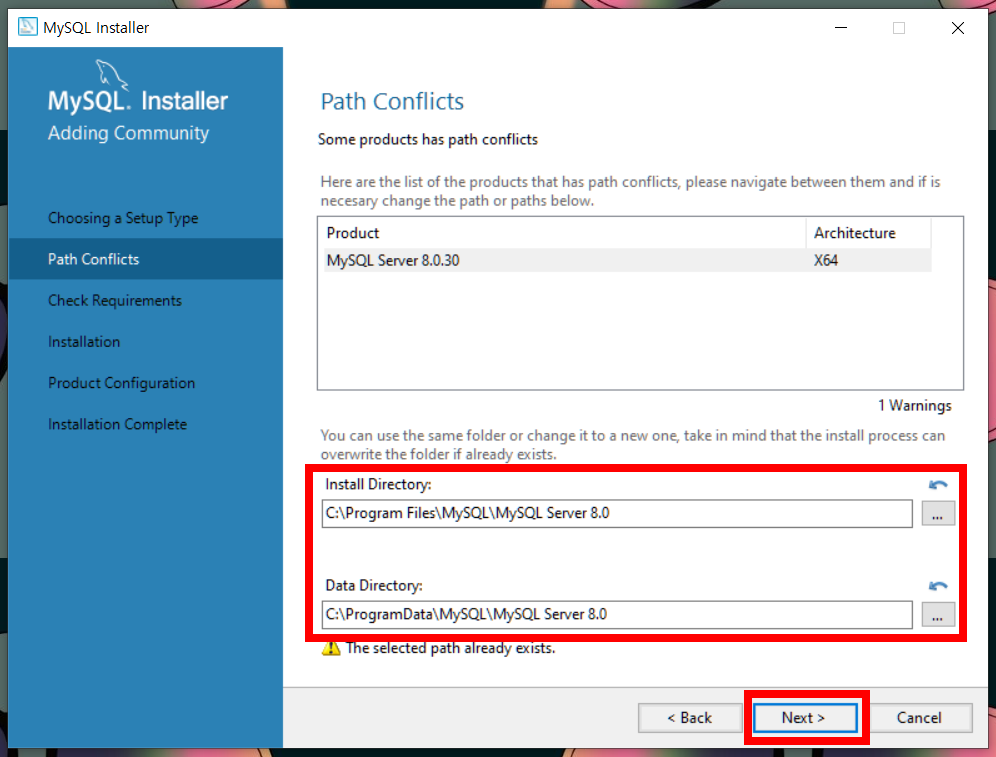Select the MySQL Server 8.0.30 product row

[628, 260]
